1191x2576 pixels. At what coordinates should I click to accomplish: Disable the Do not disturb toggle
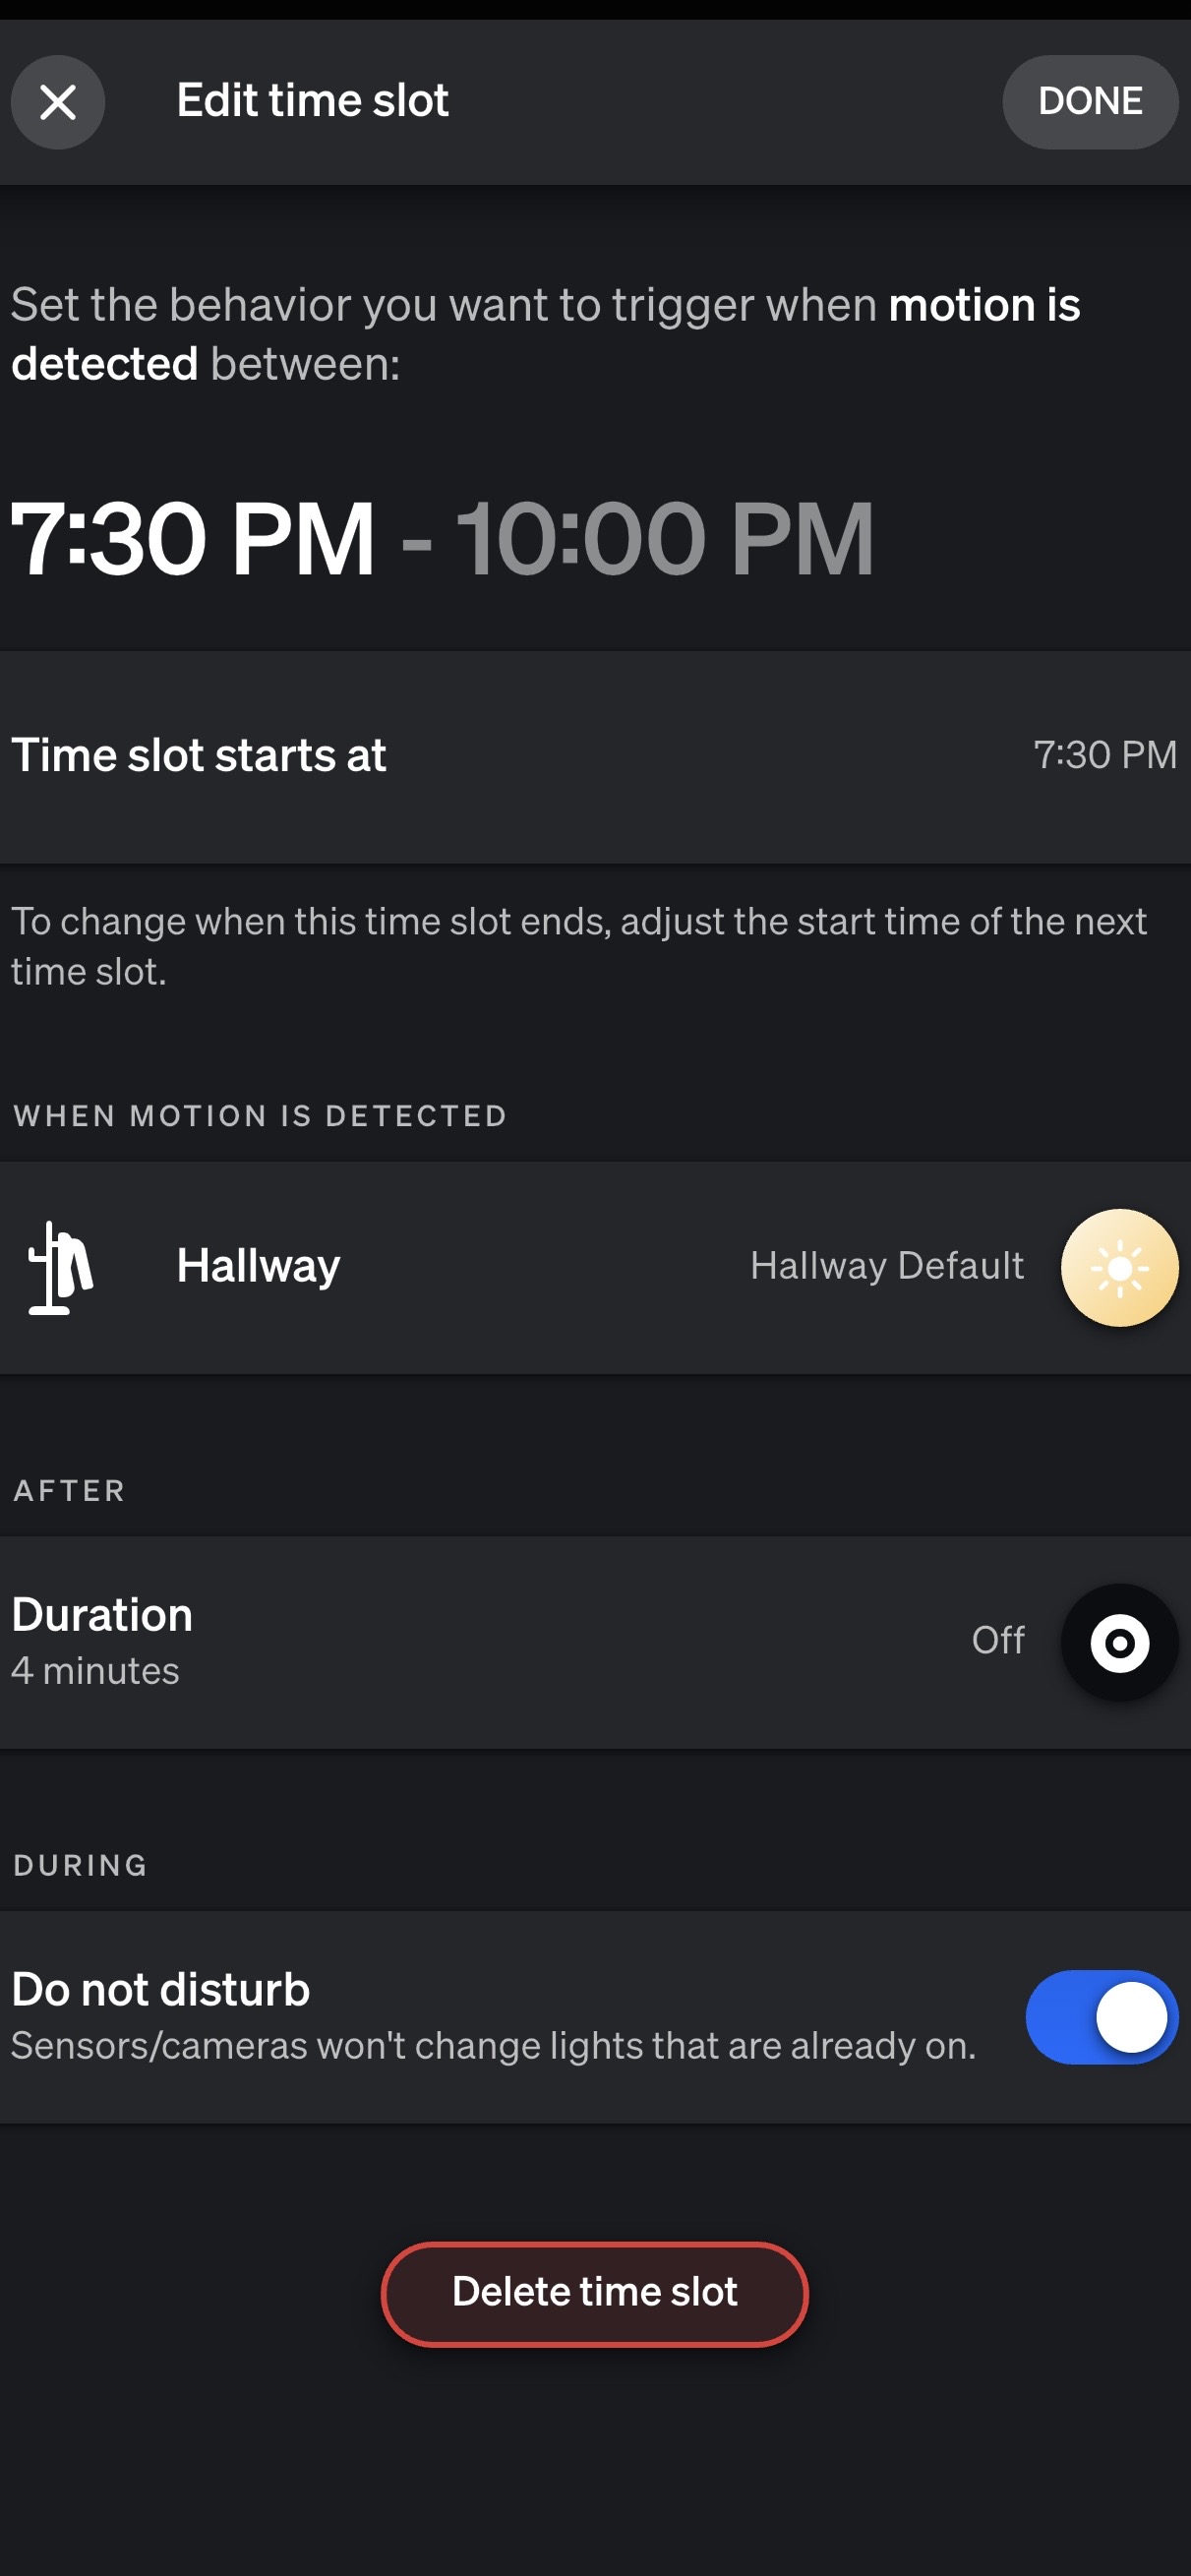(x=1102, y=2017)
